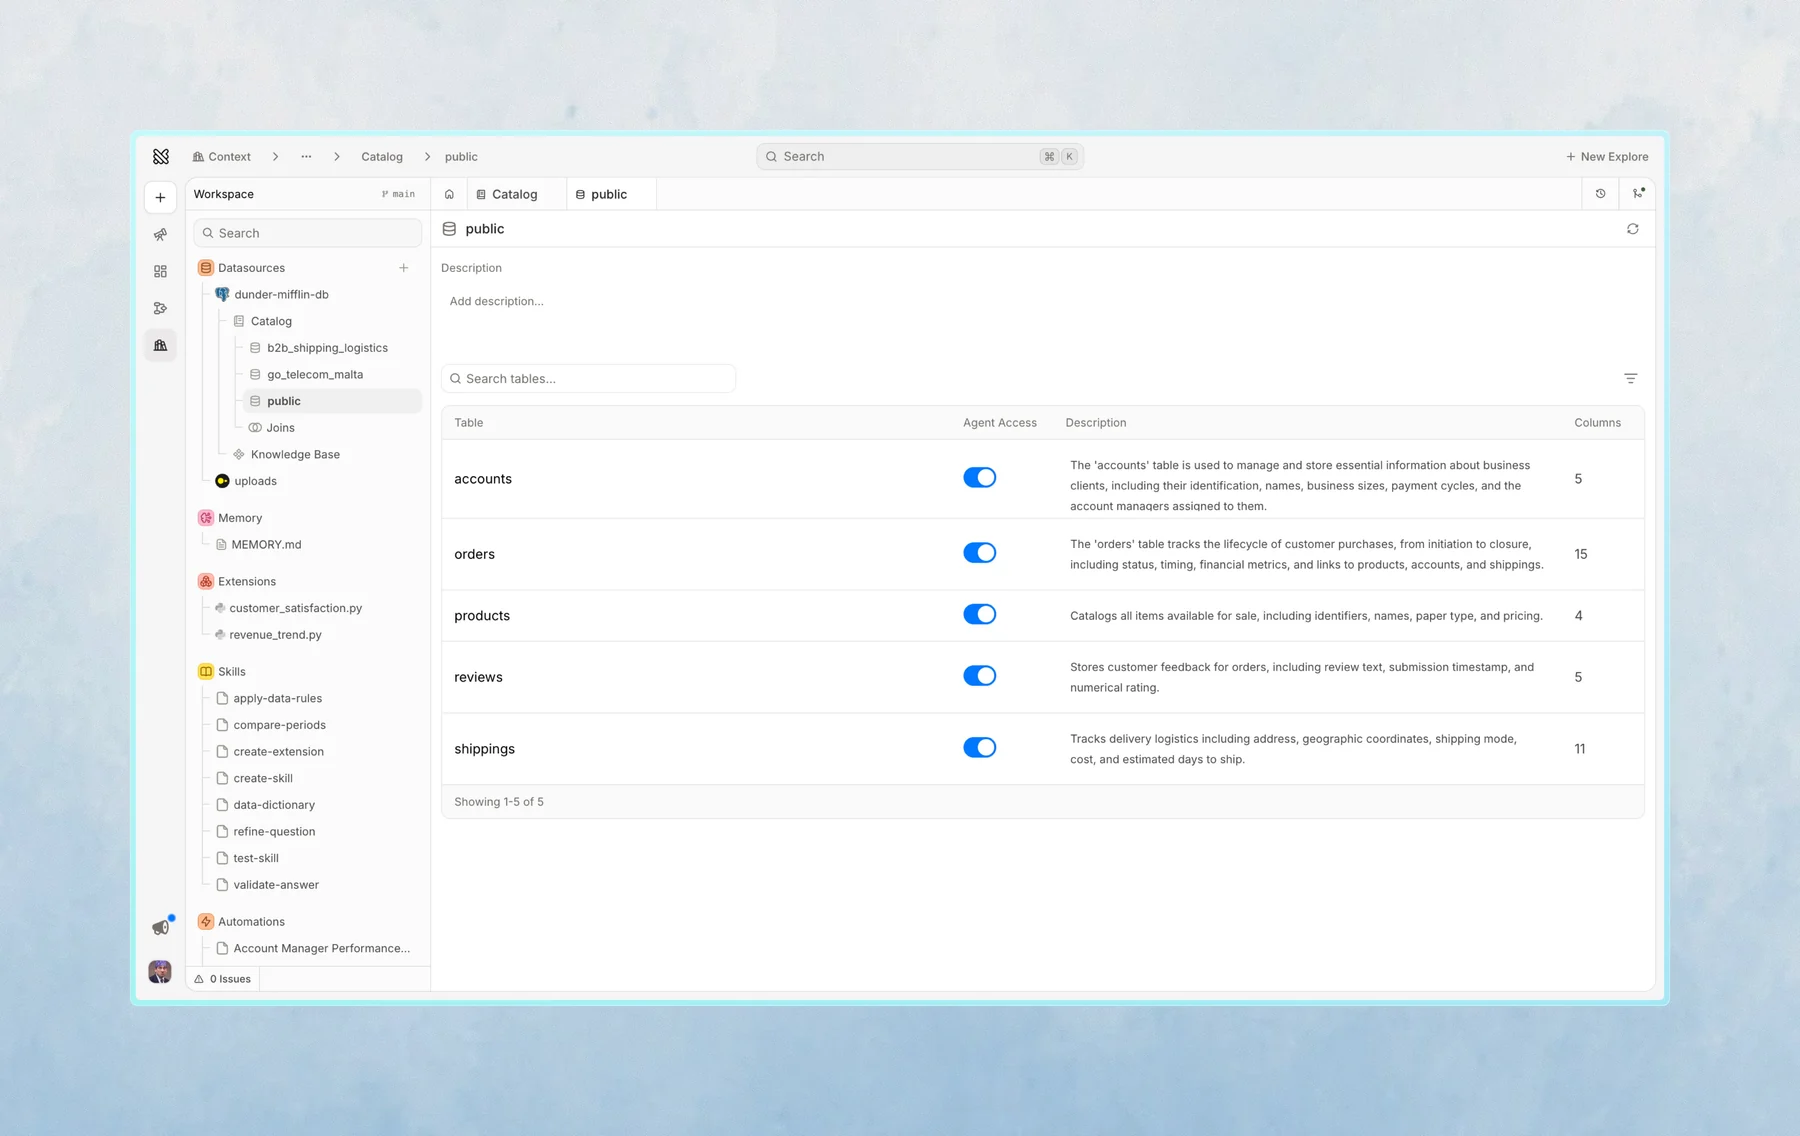Click the dunder-mifflin-db postgres icon
This screenshot has width=1800, height=1136.
222,294
